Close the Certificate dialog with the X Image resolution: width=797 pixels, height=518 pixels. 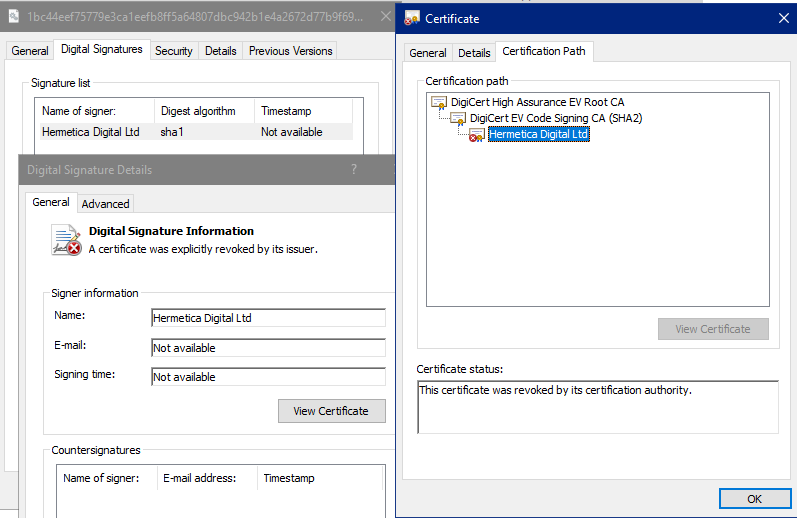pos(783,18)
